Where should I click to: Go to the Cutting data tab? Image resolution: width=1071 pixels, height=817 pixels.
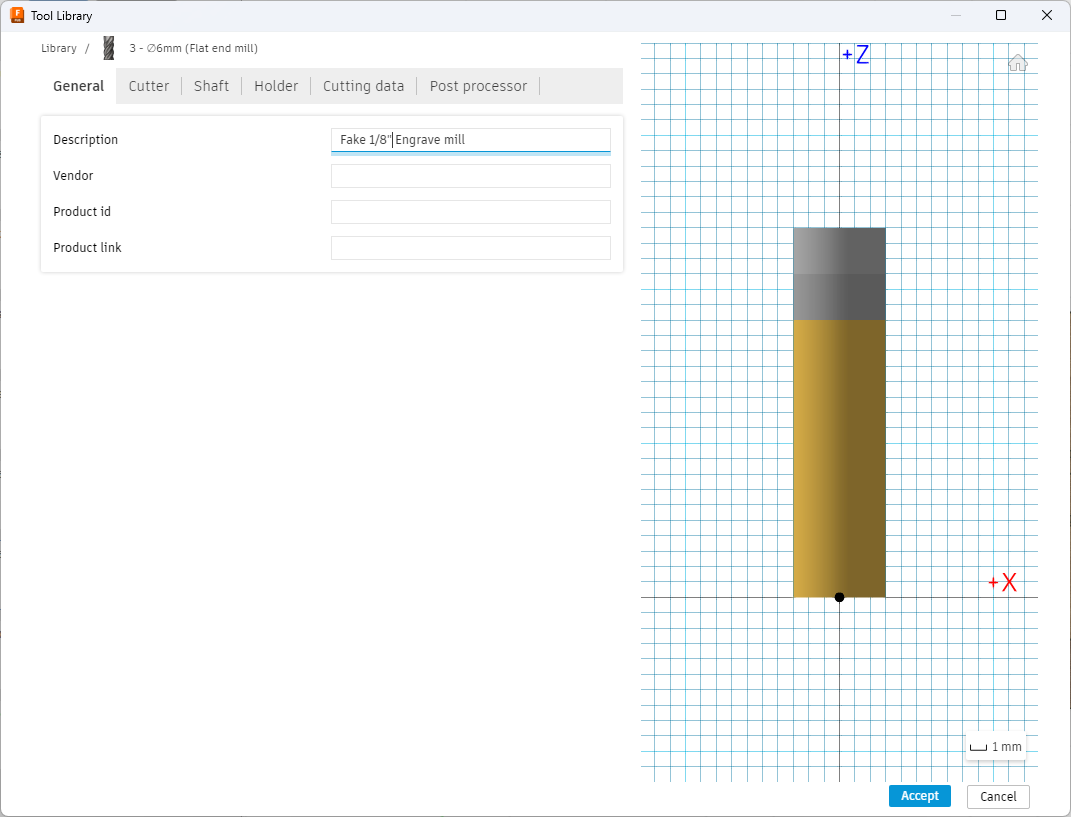point(363,86)
